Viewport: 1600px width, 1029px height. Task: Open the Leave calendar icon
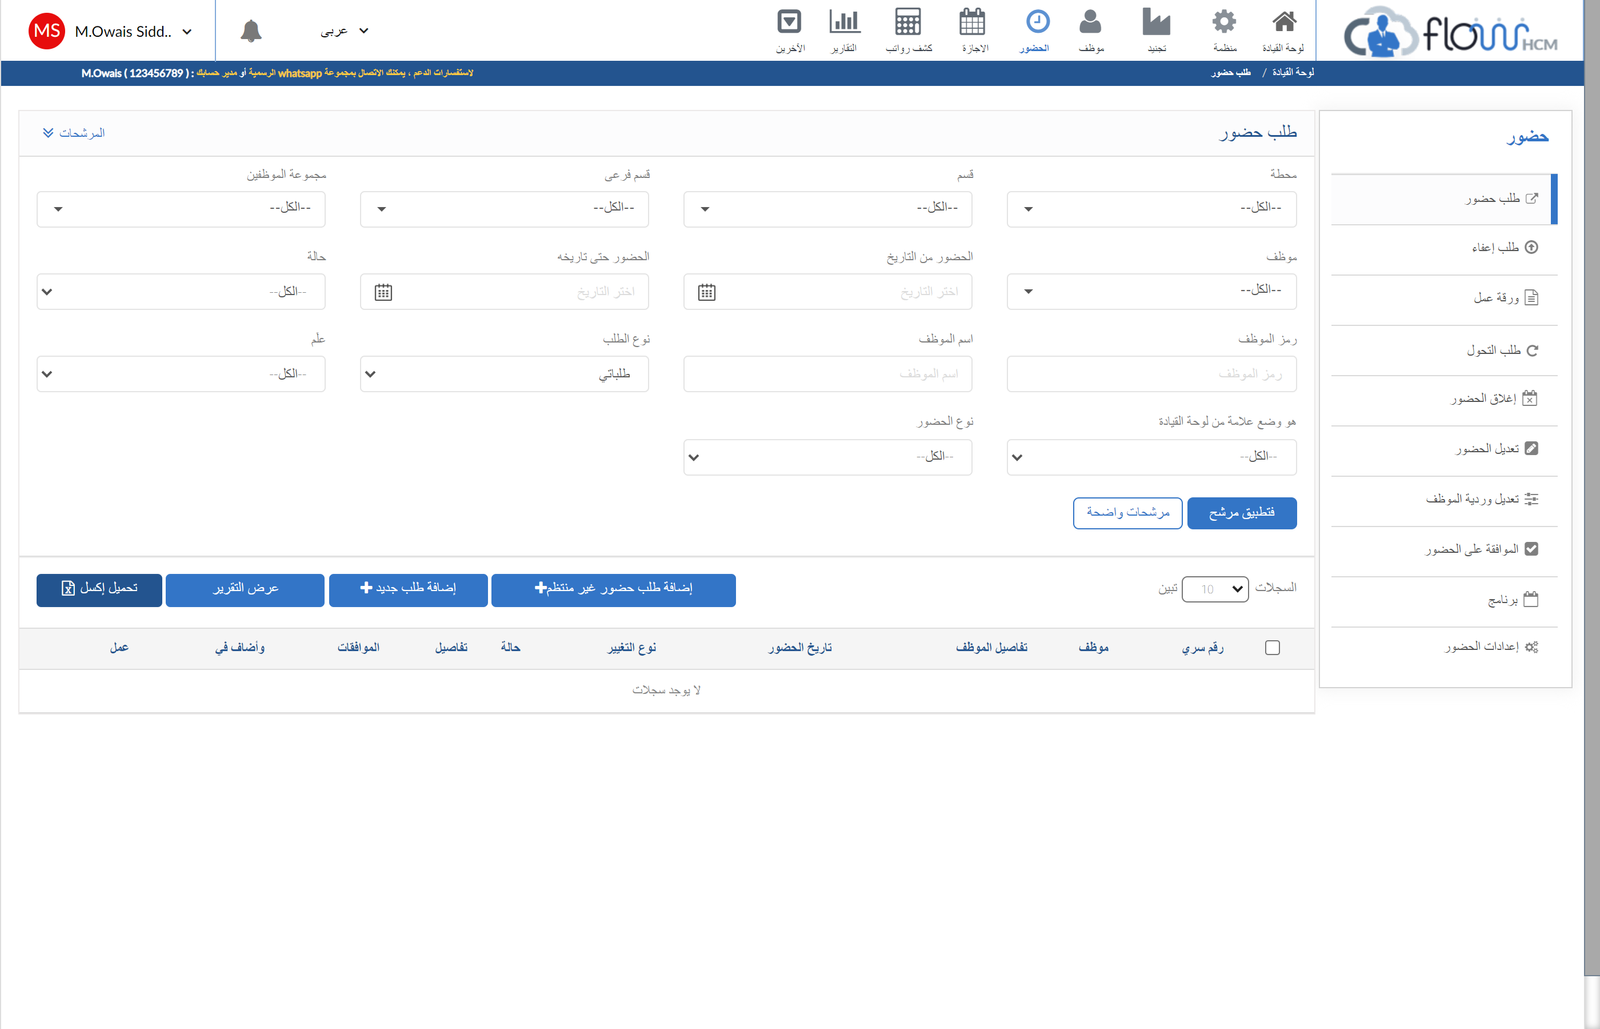point(972,22)
